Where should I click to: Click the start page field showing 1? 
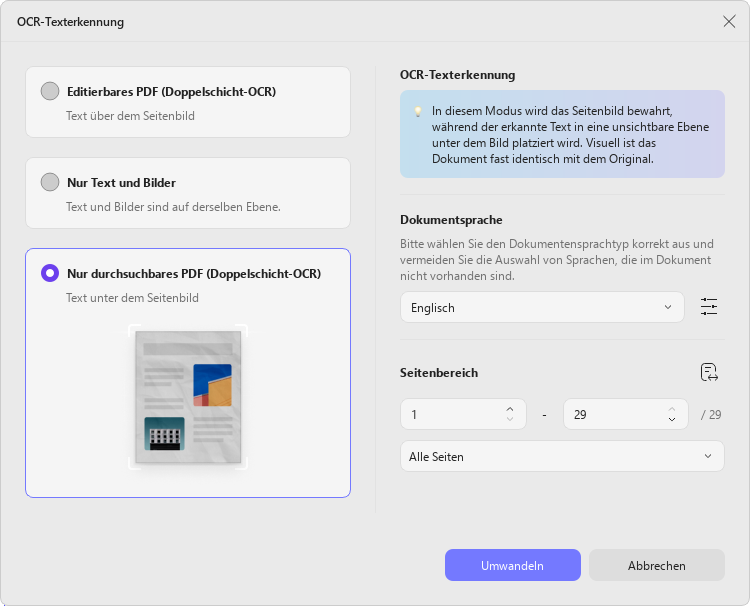[x=463, y=414]
